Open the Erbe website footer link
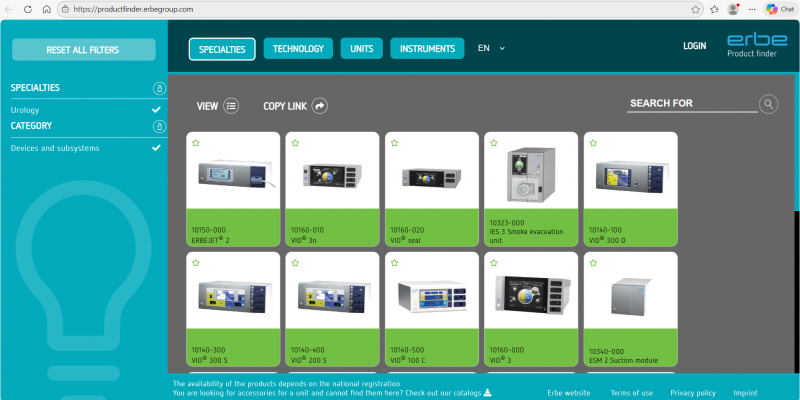800x400 pixels. [x=568, y=393]
